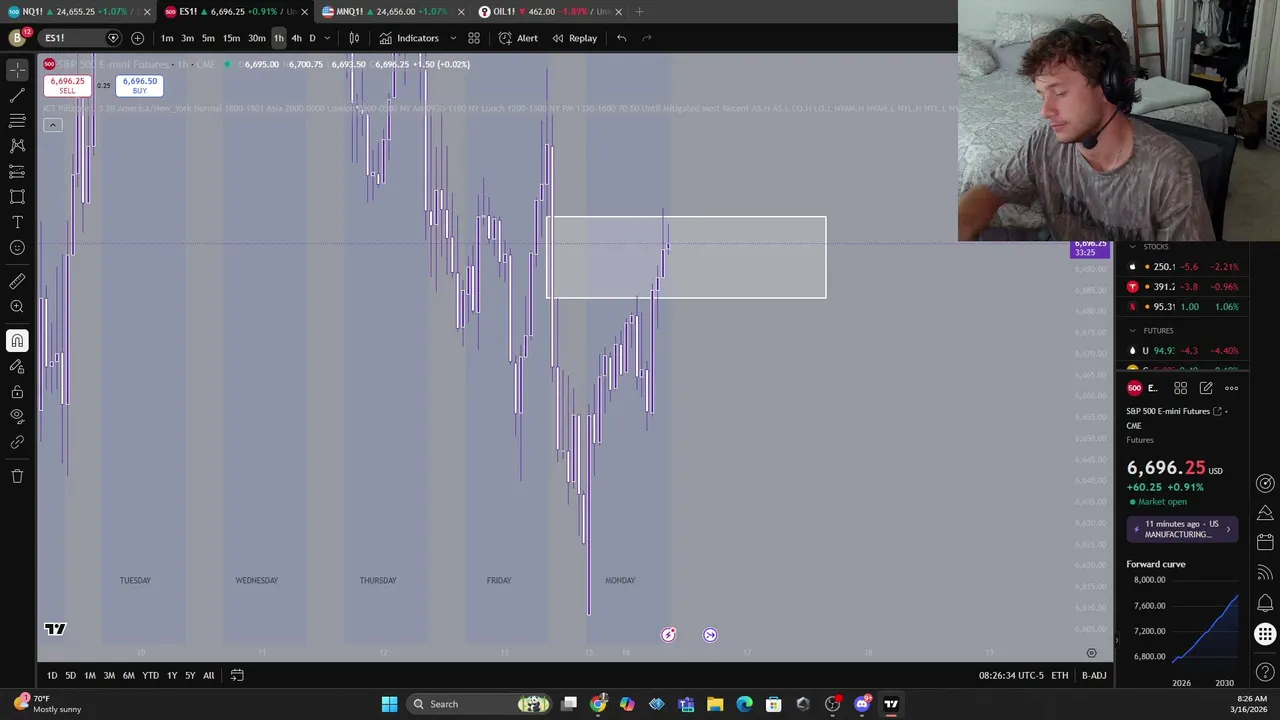This screenshot has width=1280, height=720.
Task: Collapse the indicator legend arrow
Action: point(53,125)
